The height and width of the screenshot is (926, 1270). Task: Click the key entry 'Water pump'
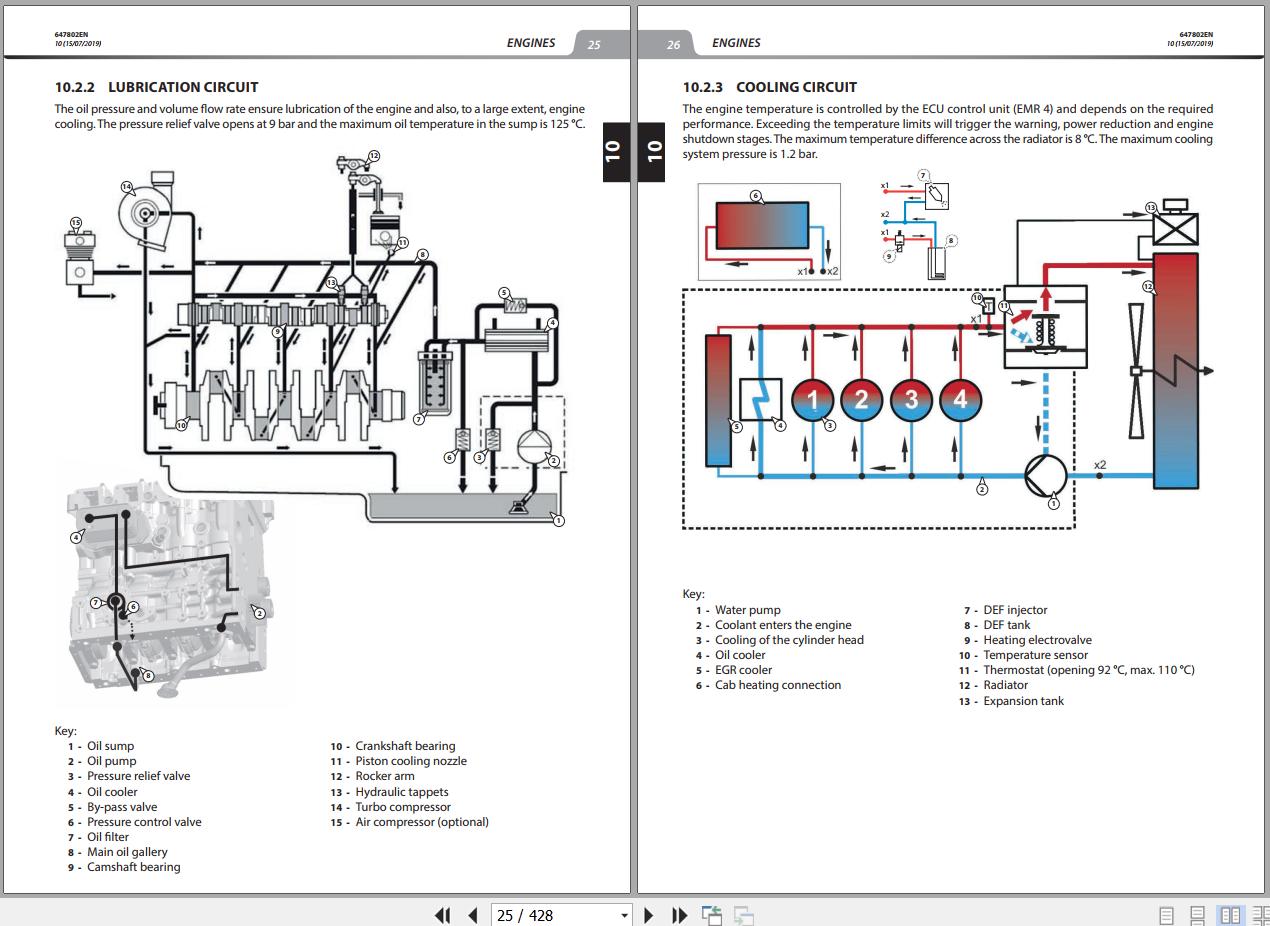(748, 610)
